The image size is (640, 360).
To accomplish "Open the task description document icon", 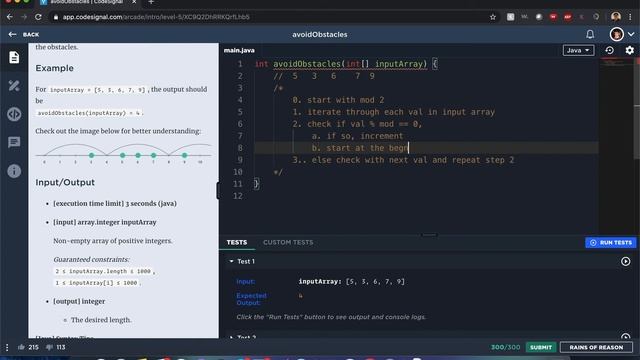I will 14,57.
